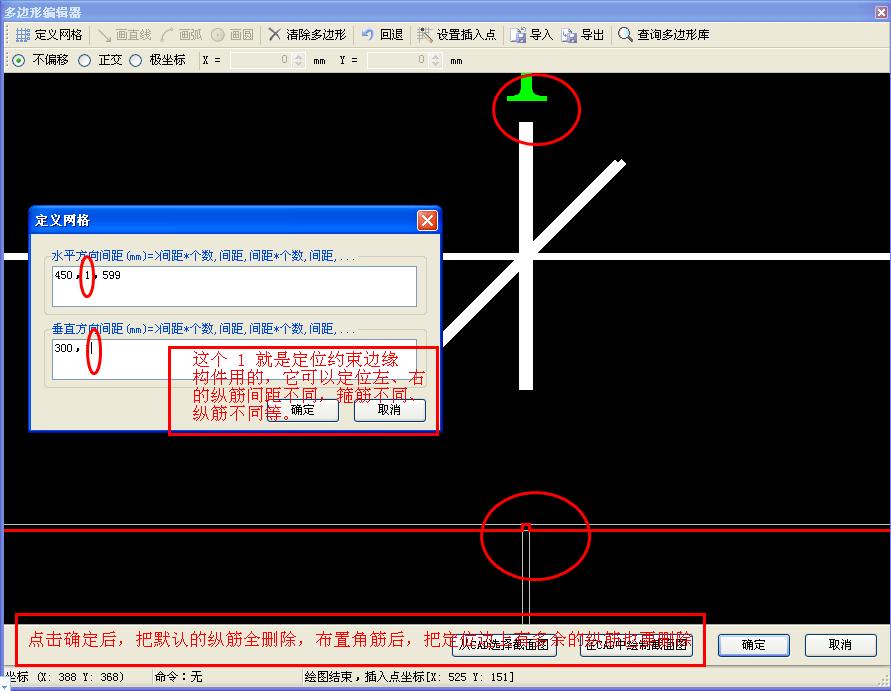891x691 pixels.
Task: Click 设置插入点 set insertion point tool
Action: 456,35
